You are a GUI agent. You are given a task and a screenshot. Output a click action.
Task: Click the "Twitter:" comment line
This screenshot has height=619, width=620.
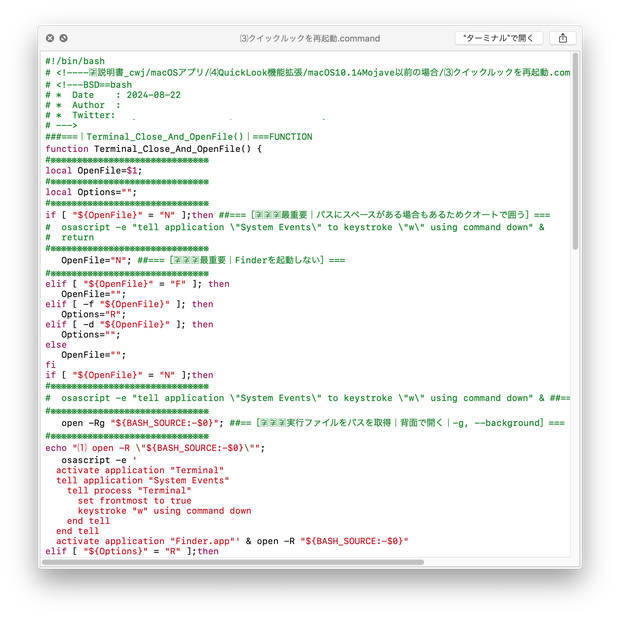[x=80, y=115]
